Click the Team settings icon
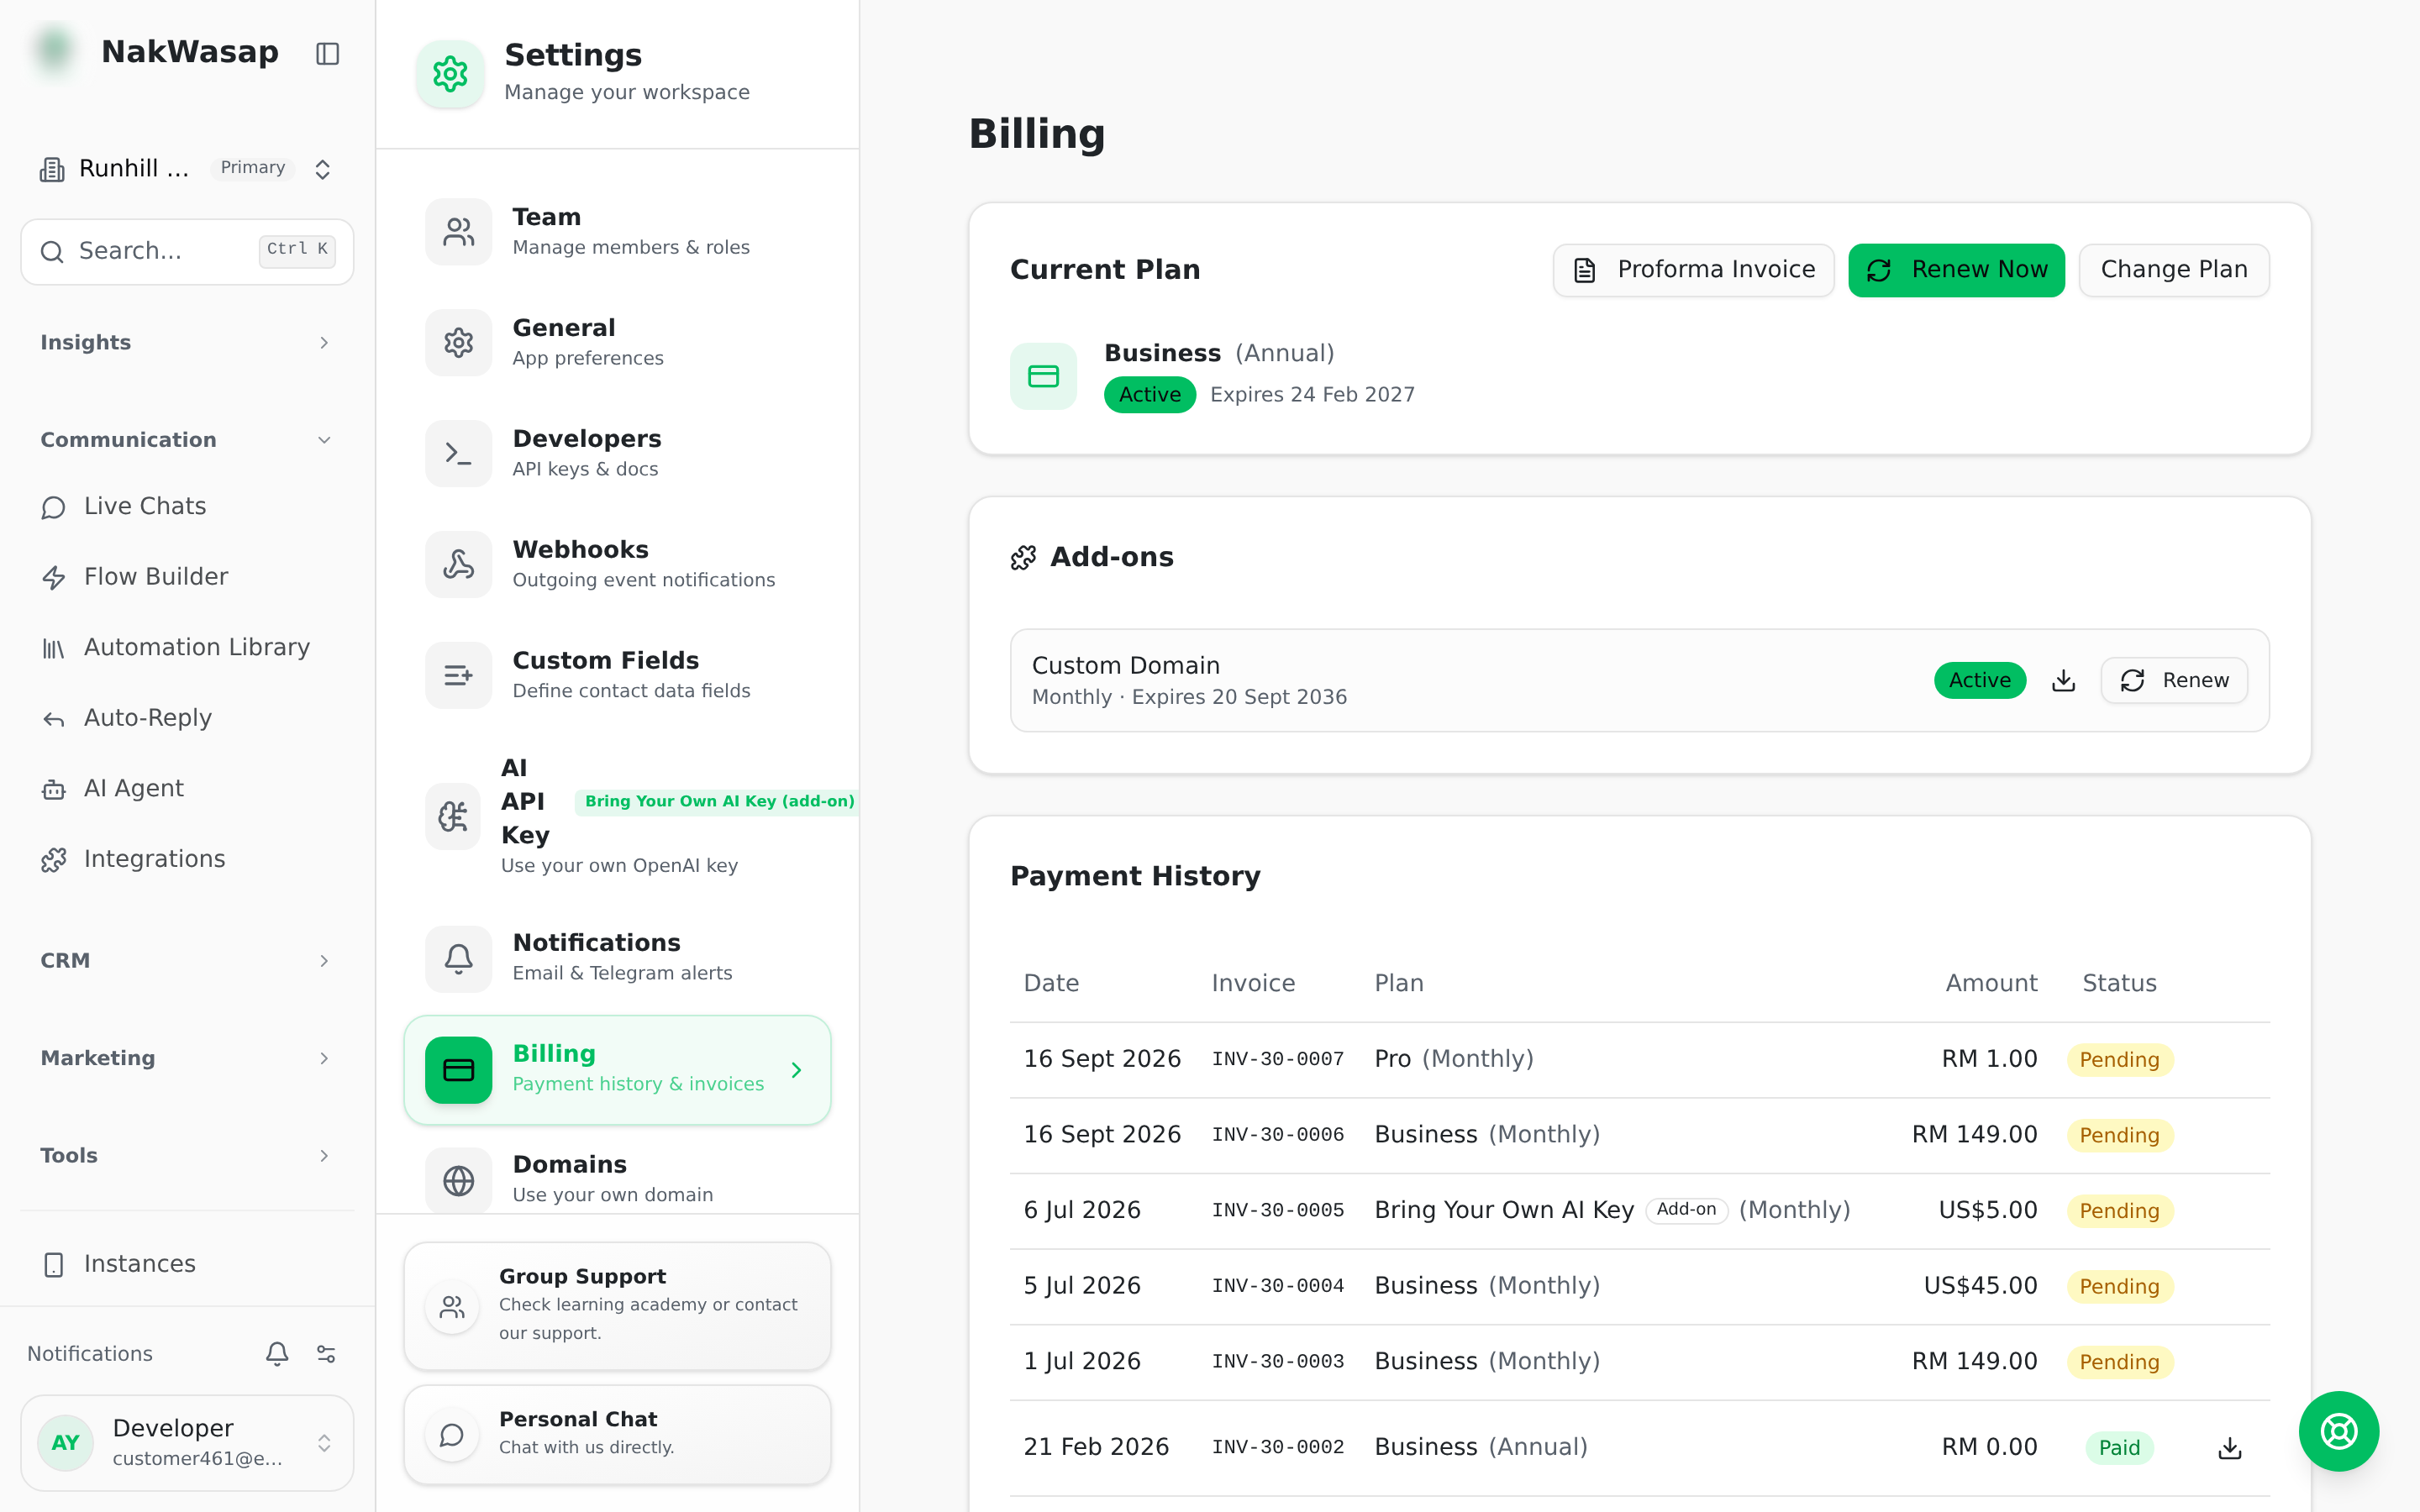Image resolution: width=2420 pixels, height=1512 pixels. [x=459, y=232]
